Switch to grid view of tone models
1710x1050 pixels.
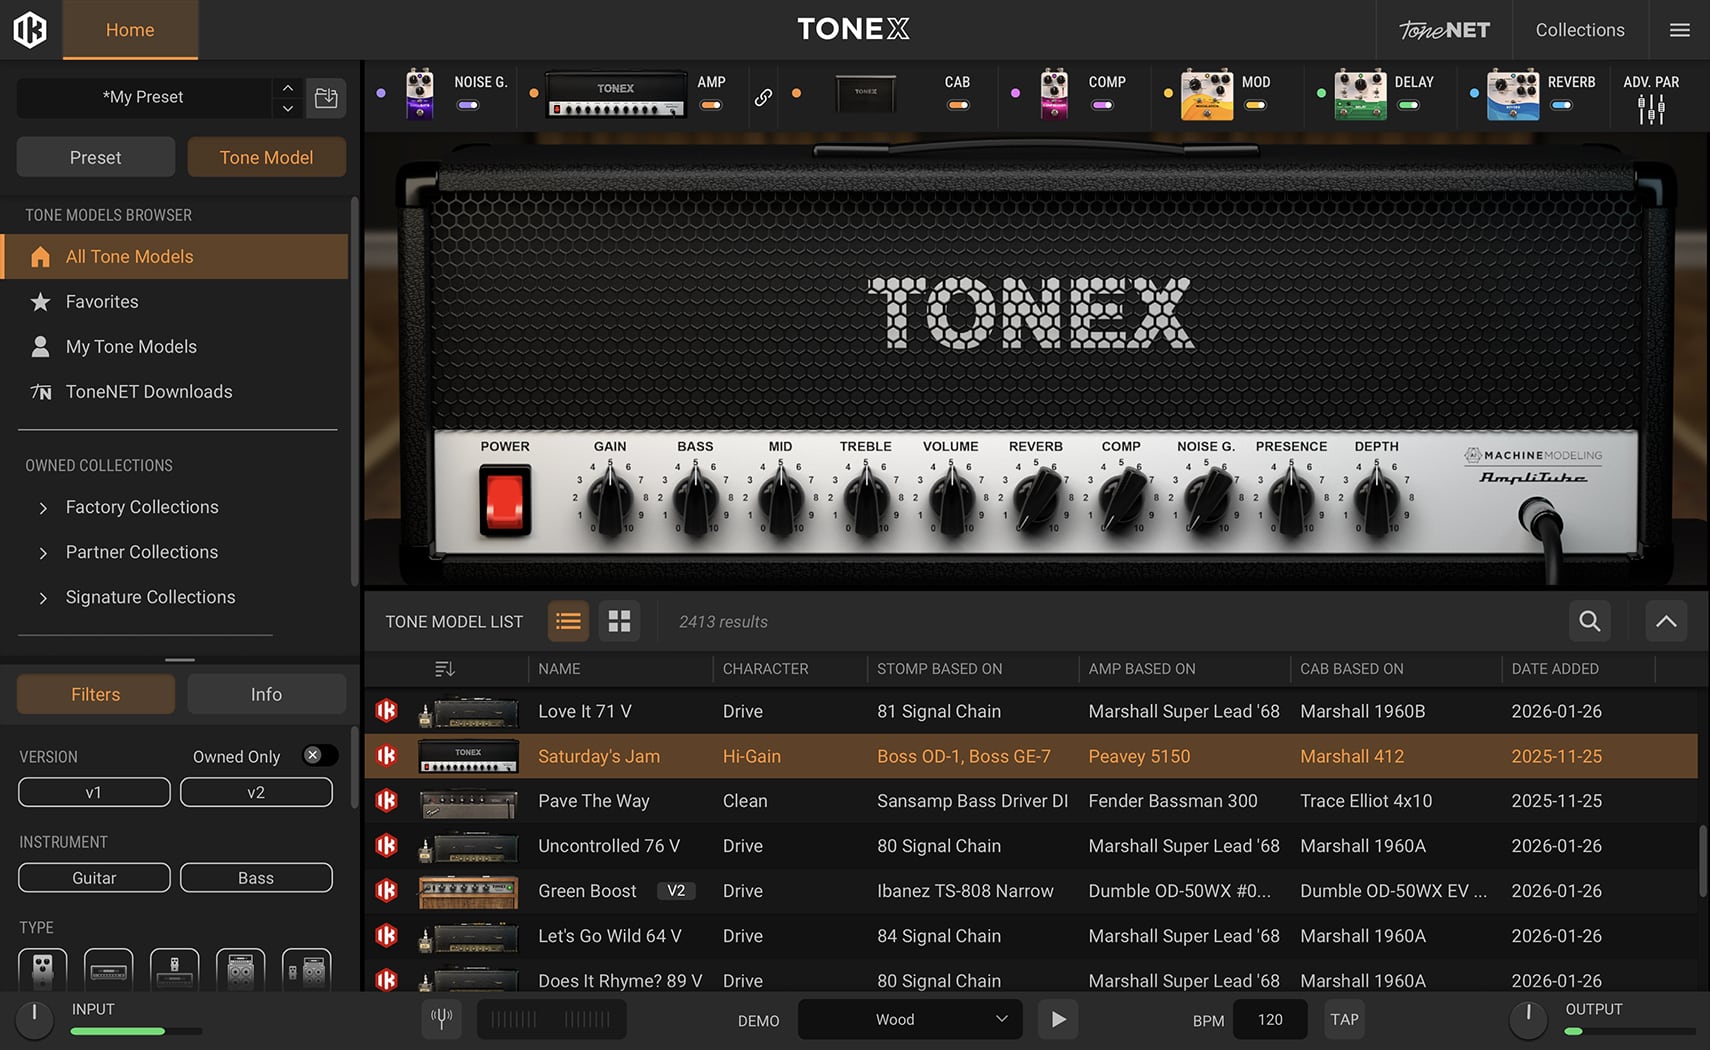(x=619, y=621)
